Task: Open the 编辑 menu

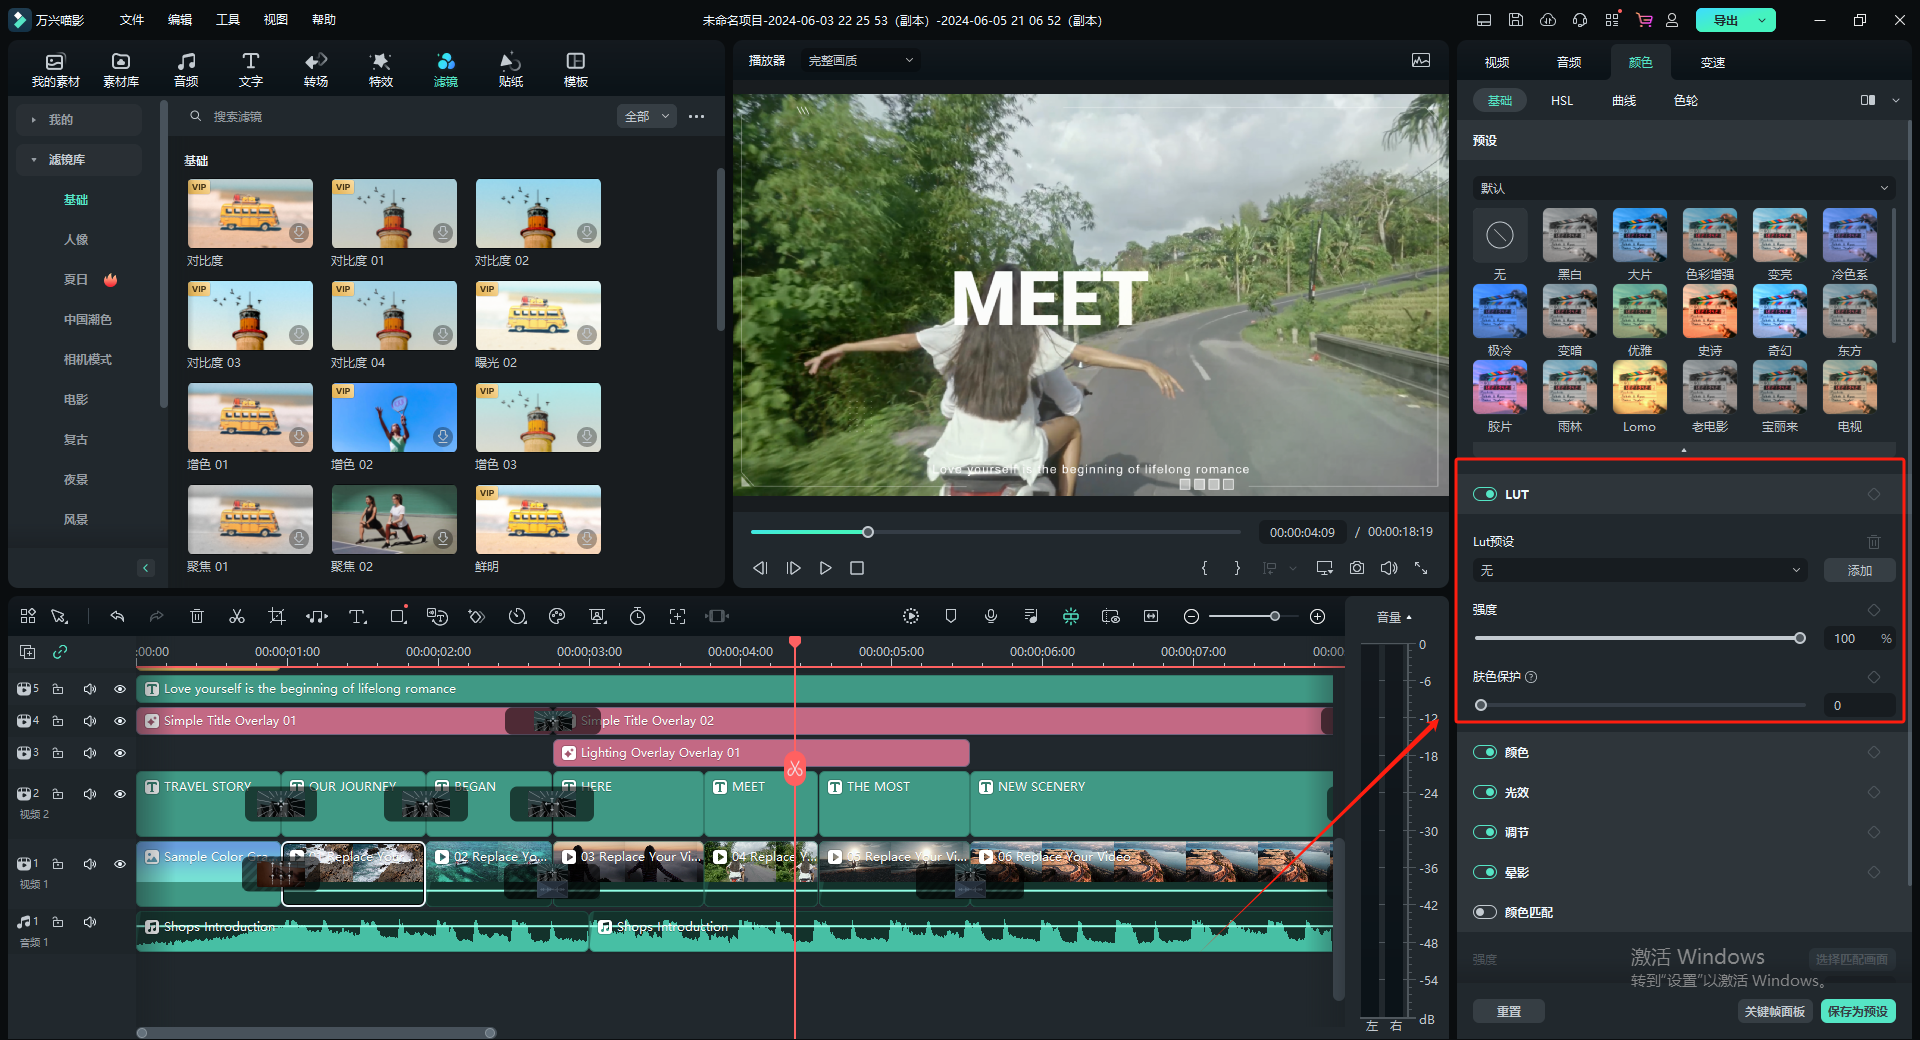Action: pyautogui.click(x=180, y=20)
